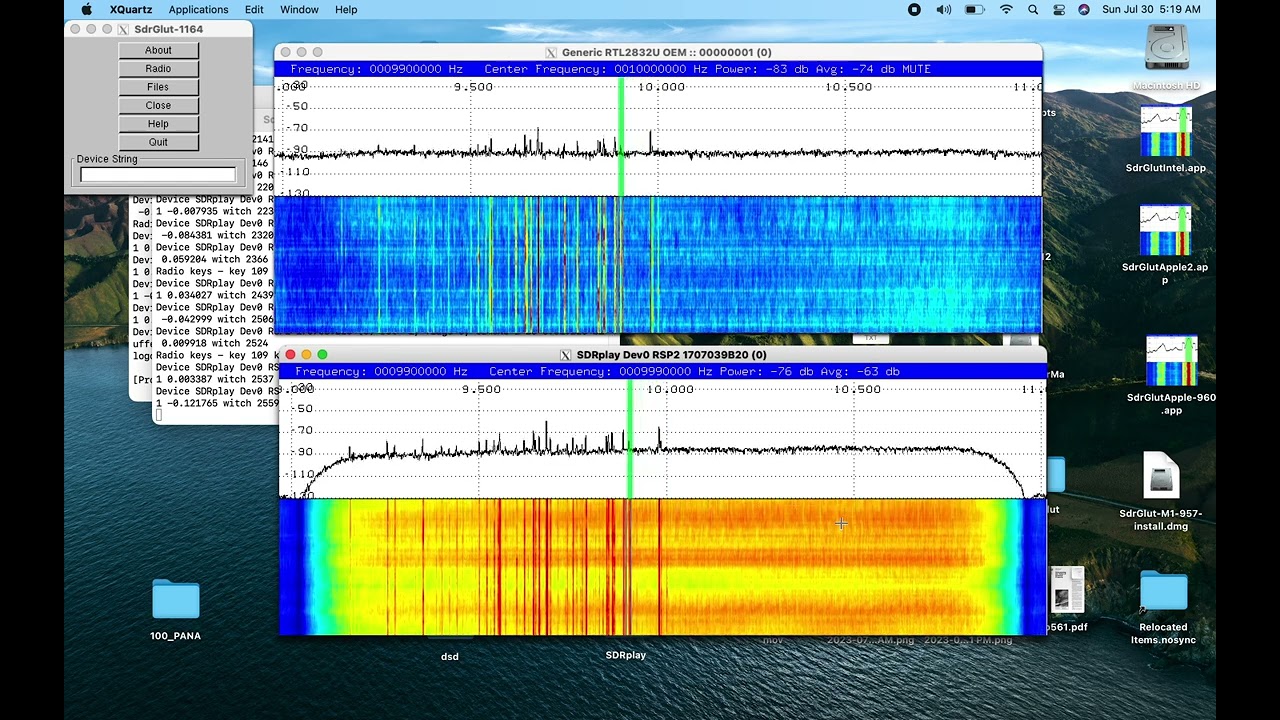Viewport: 1280px width, 720px height.
Task: Select the Relocated Items.nosync folder
Action: point(1163,593)
